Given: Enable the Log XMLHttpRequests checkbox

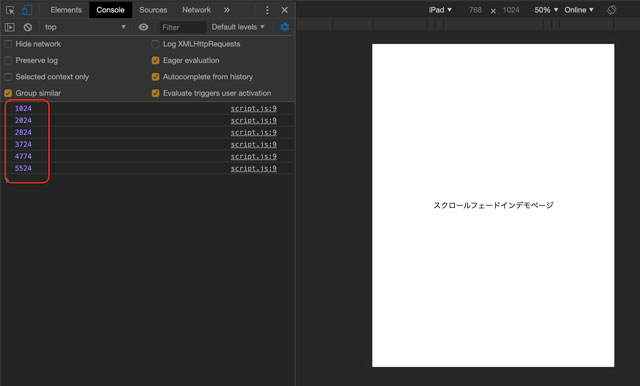Looking at the screenshot, I should [x=155, y=44].
